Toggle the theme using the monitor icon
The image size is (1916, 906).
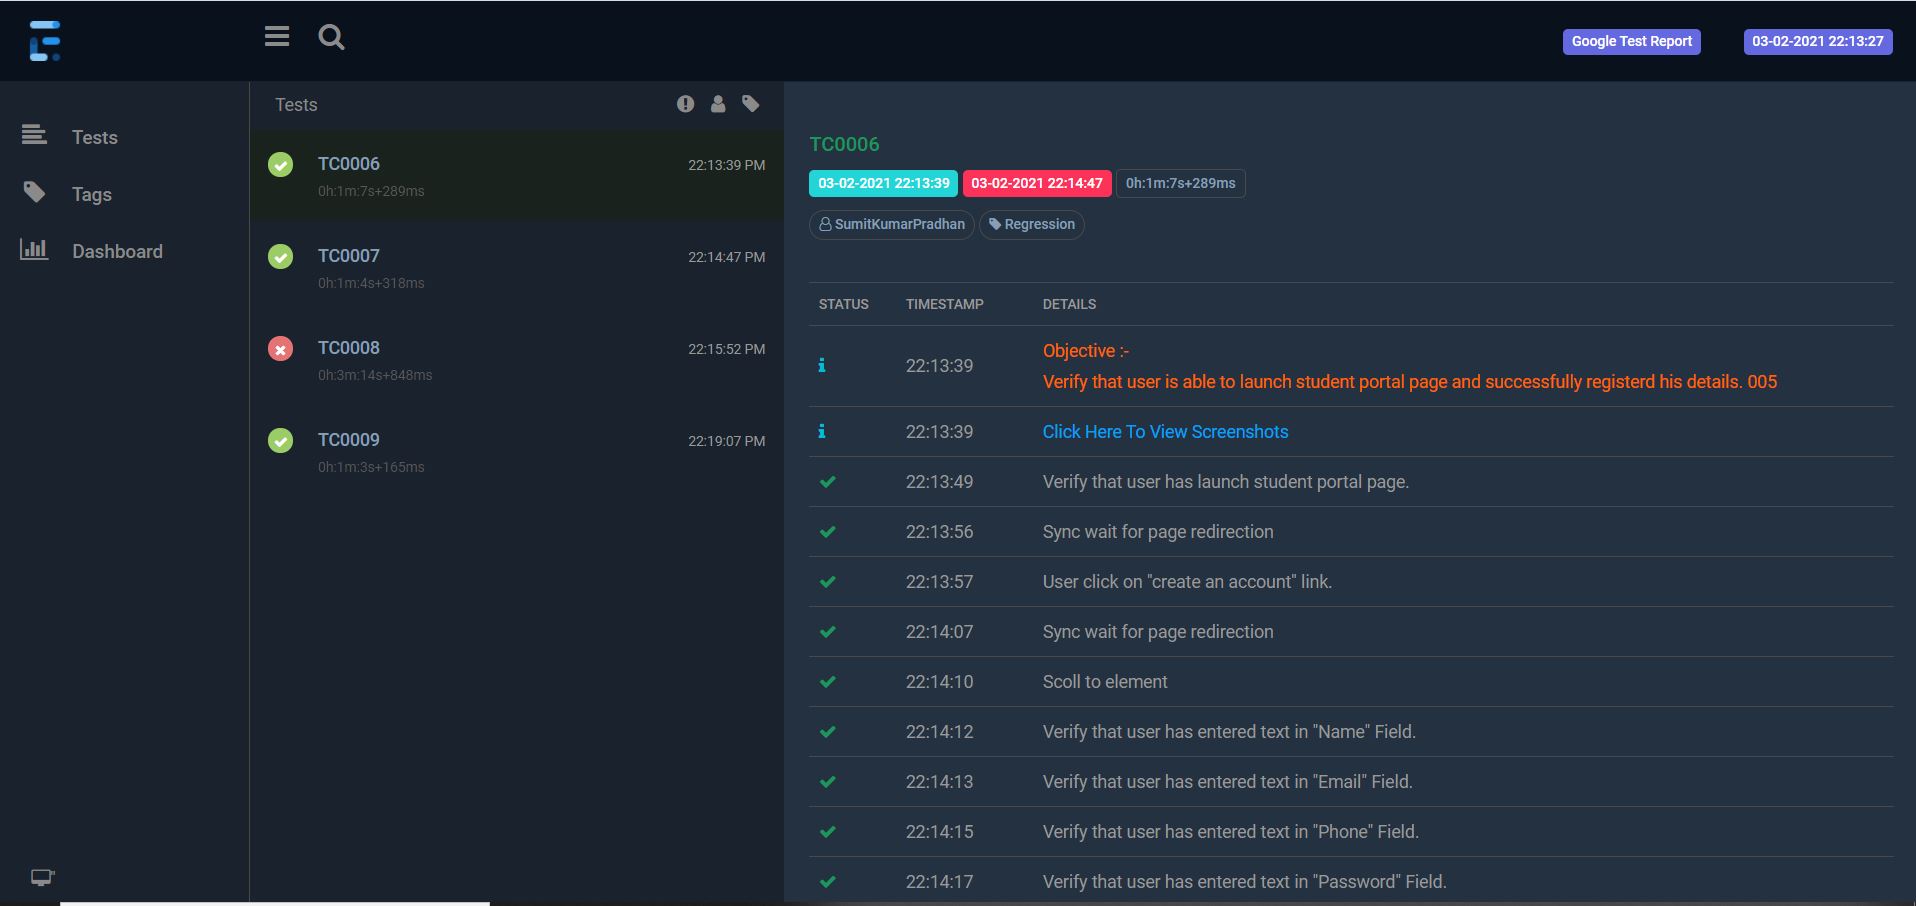[41, 877]
